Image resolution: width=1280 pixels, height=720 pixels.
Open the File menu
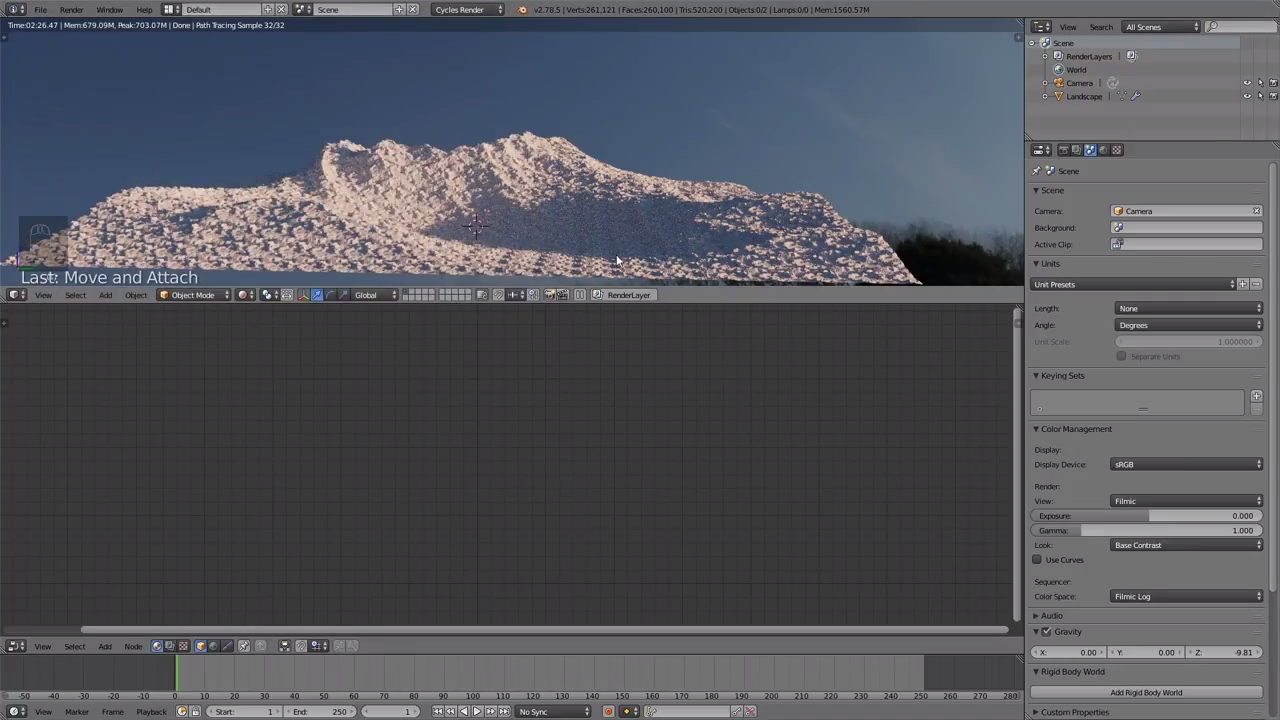[x=41, y=10]
